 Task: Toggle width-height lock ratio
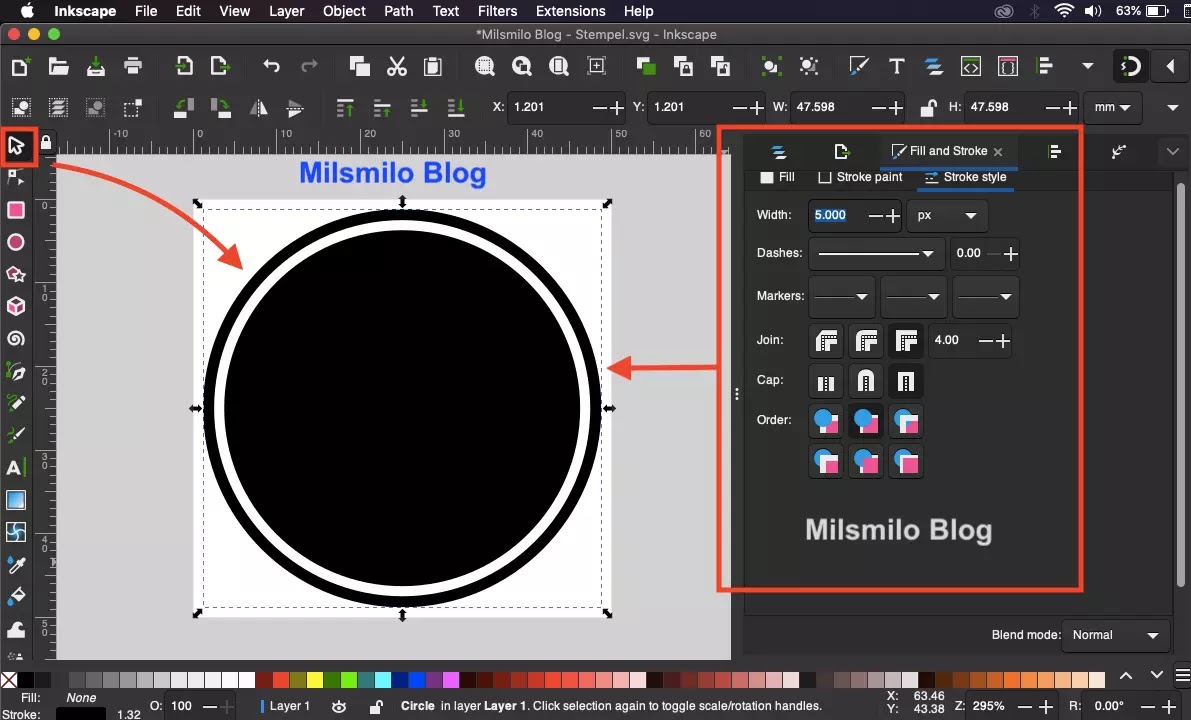pyautogui.click(x=927, y=108)
